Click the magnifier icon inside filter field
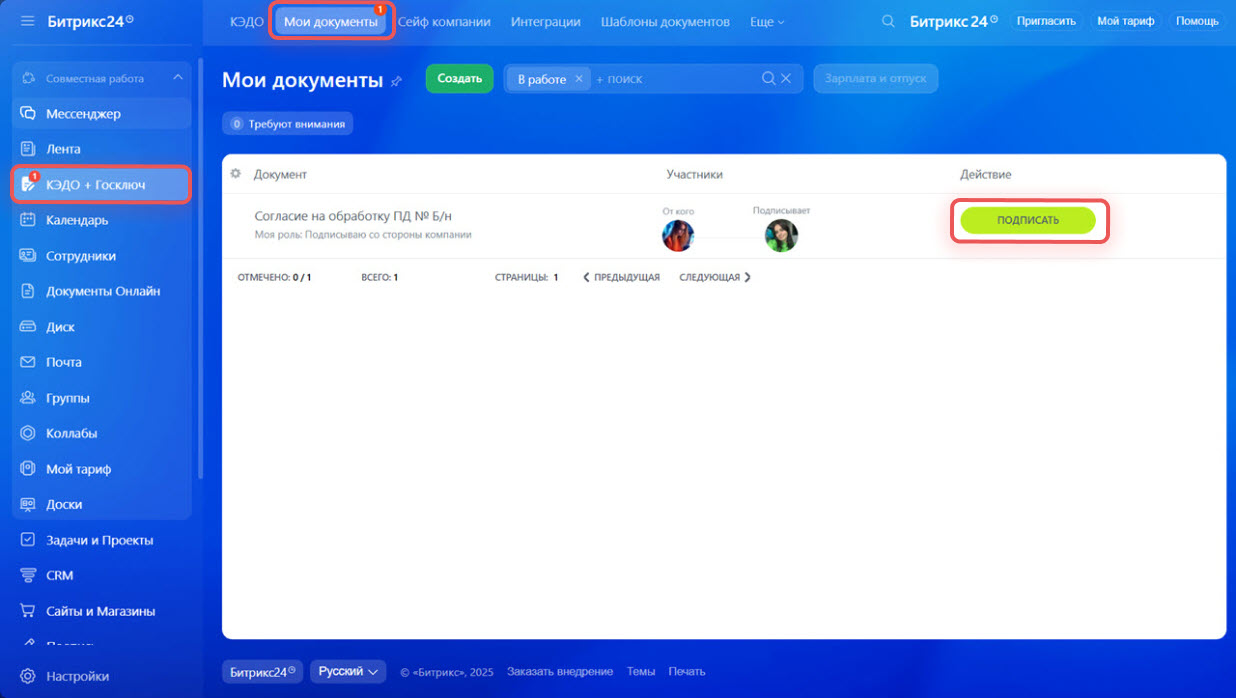This screenshot has height=698, width=1236. pos(768,78)
